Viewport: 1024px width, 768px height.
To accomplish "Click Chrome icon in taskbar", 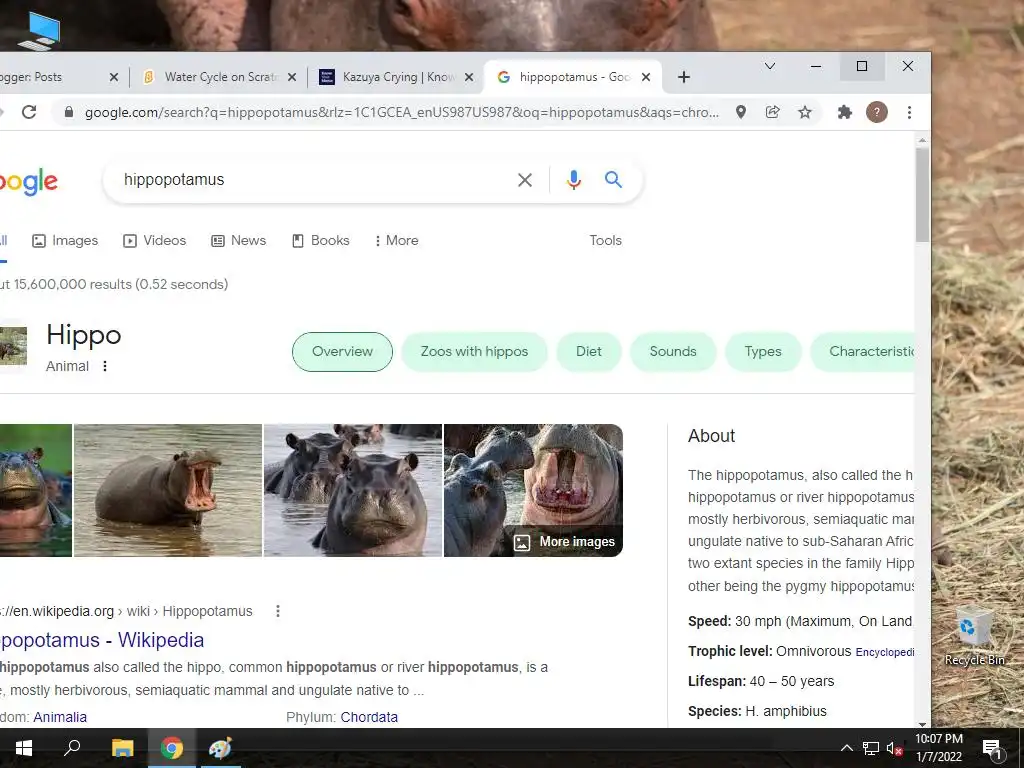I will click(172, 748).
